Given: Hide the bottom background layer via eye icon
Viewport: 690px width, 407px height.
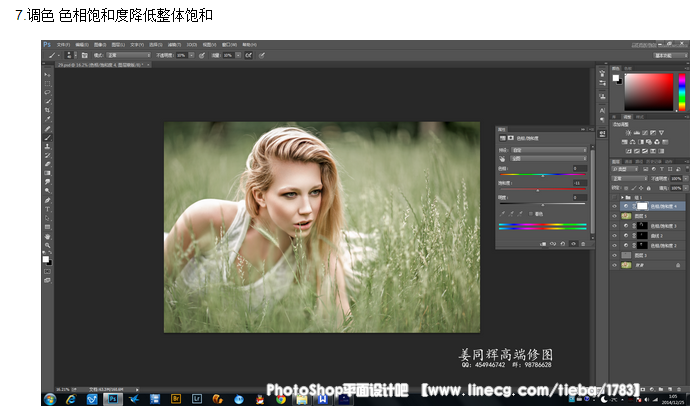Looking at the screenshot, I should tap(614, 265).
